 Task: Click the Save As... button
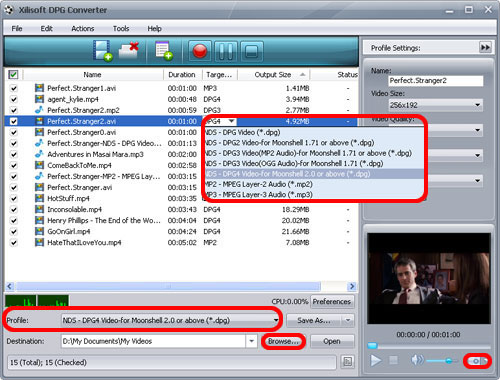point(314,320)
